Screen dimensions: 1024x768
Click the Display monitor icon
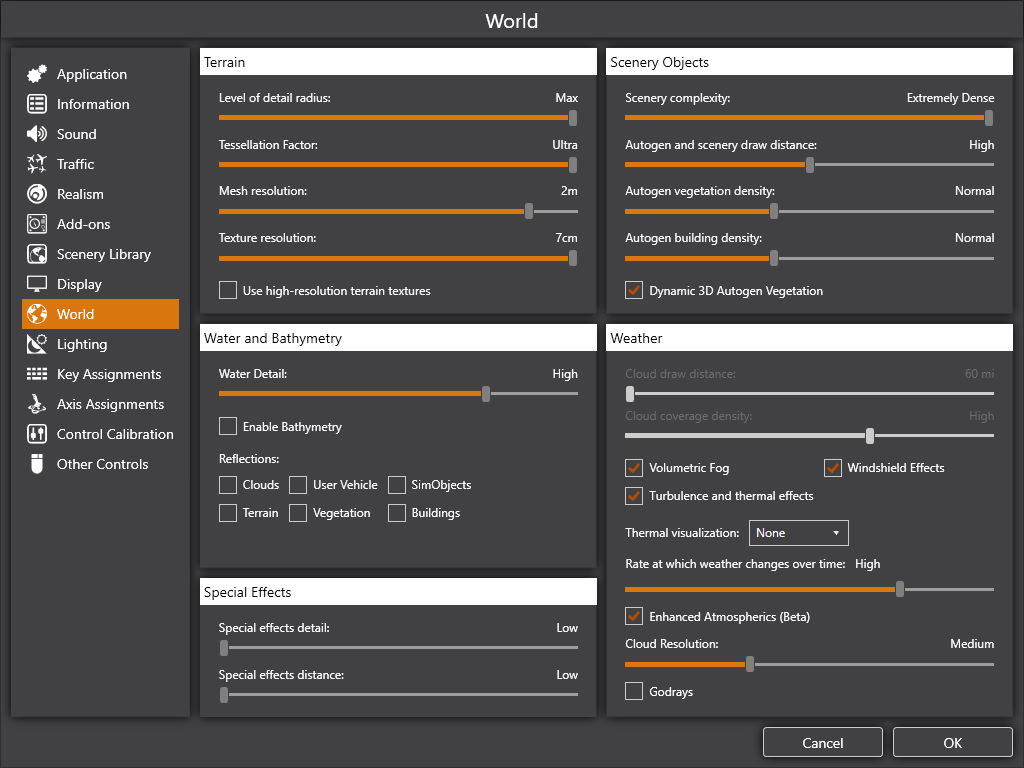pyautogui.click(x=37, y=284)
